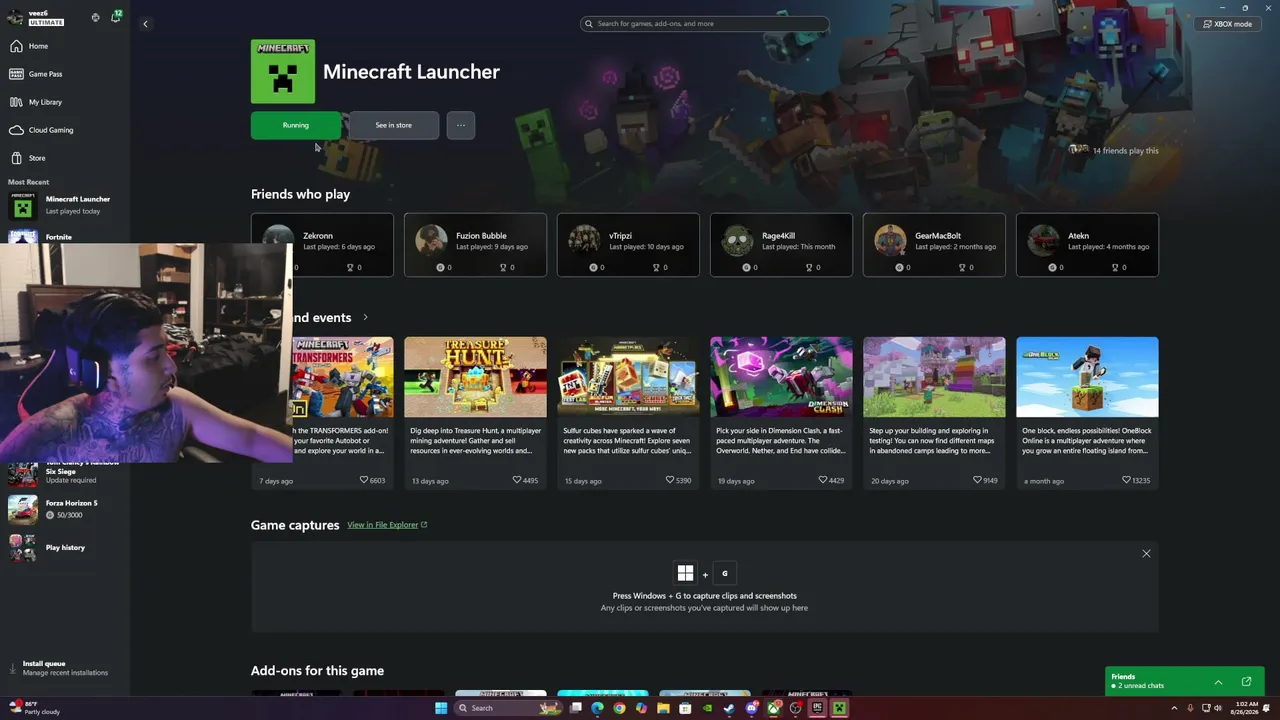Viewport: 1280px width, 720px height.
Task: Open notifications bell with 12 badge
Action: (x=116, y=17)
